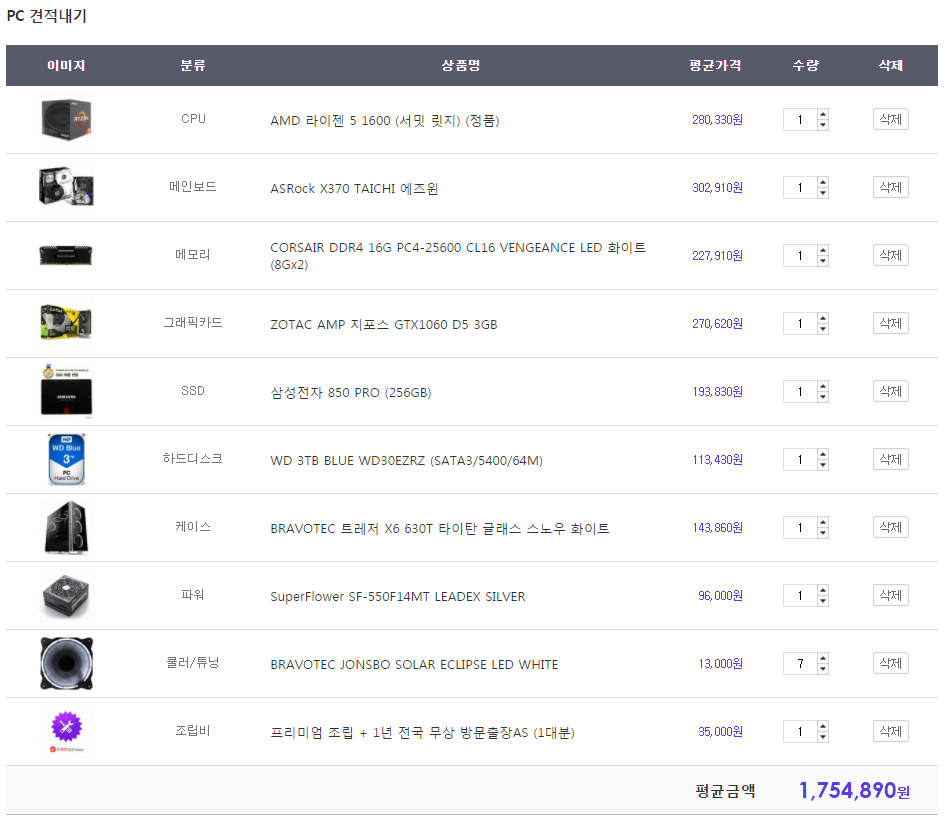Click the 수량 column header
Screen dimensions: 944x821
[x=806, y=65]
